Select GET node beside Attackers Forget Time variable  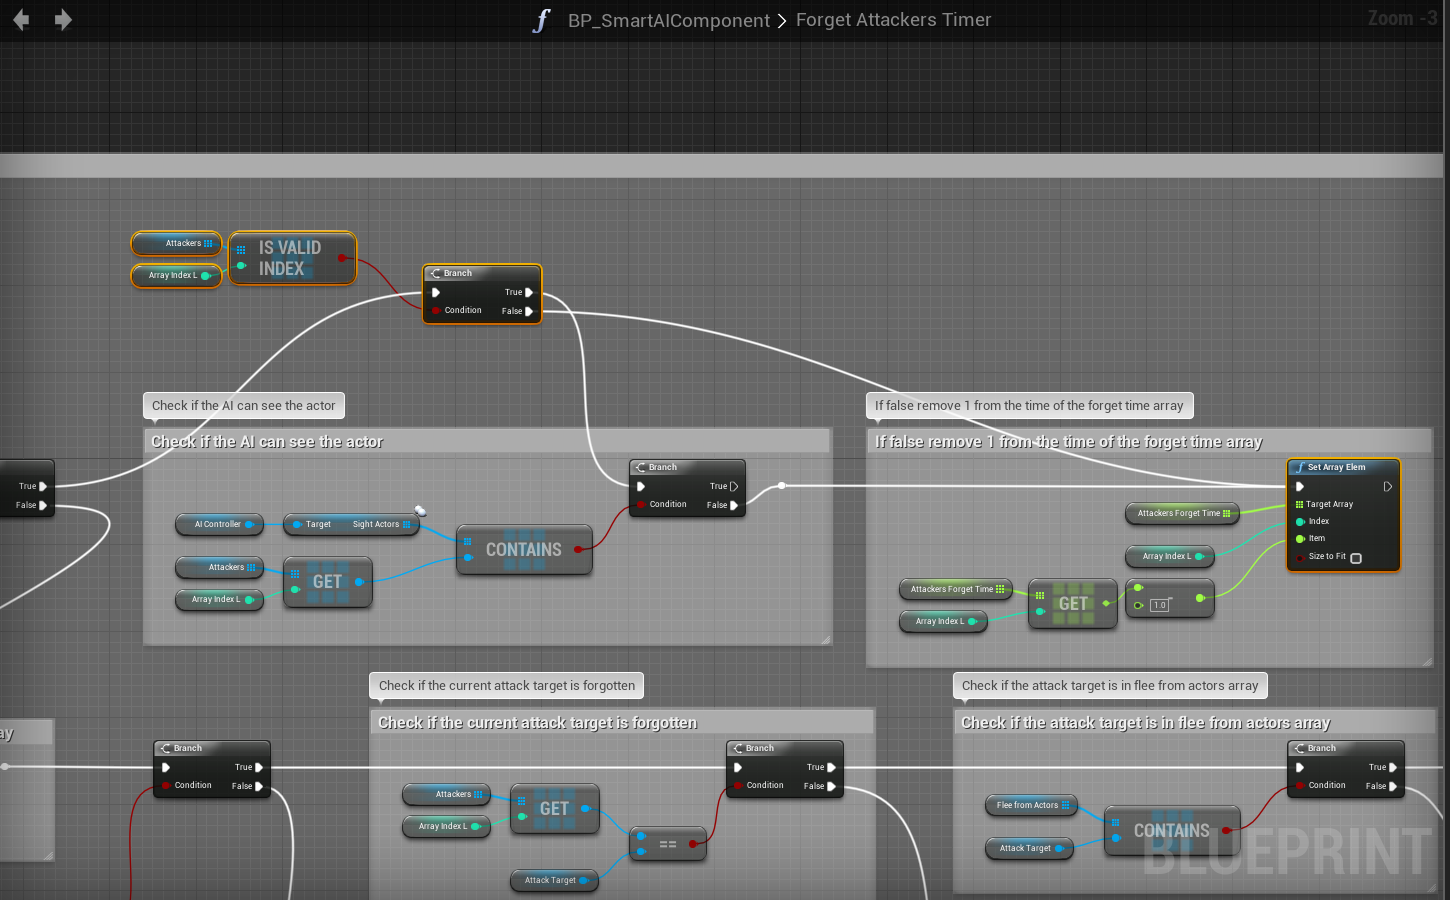click(x=1072, y=604)
